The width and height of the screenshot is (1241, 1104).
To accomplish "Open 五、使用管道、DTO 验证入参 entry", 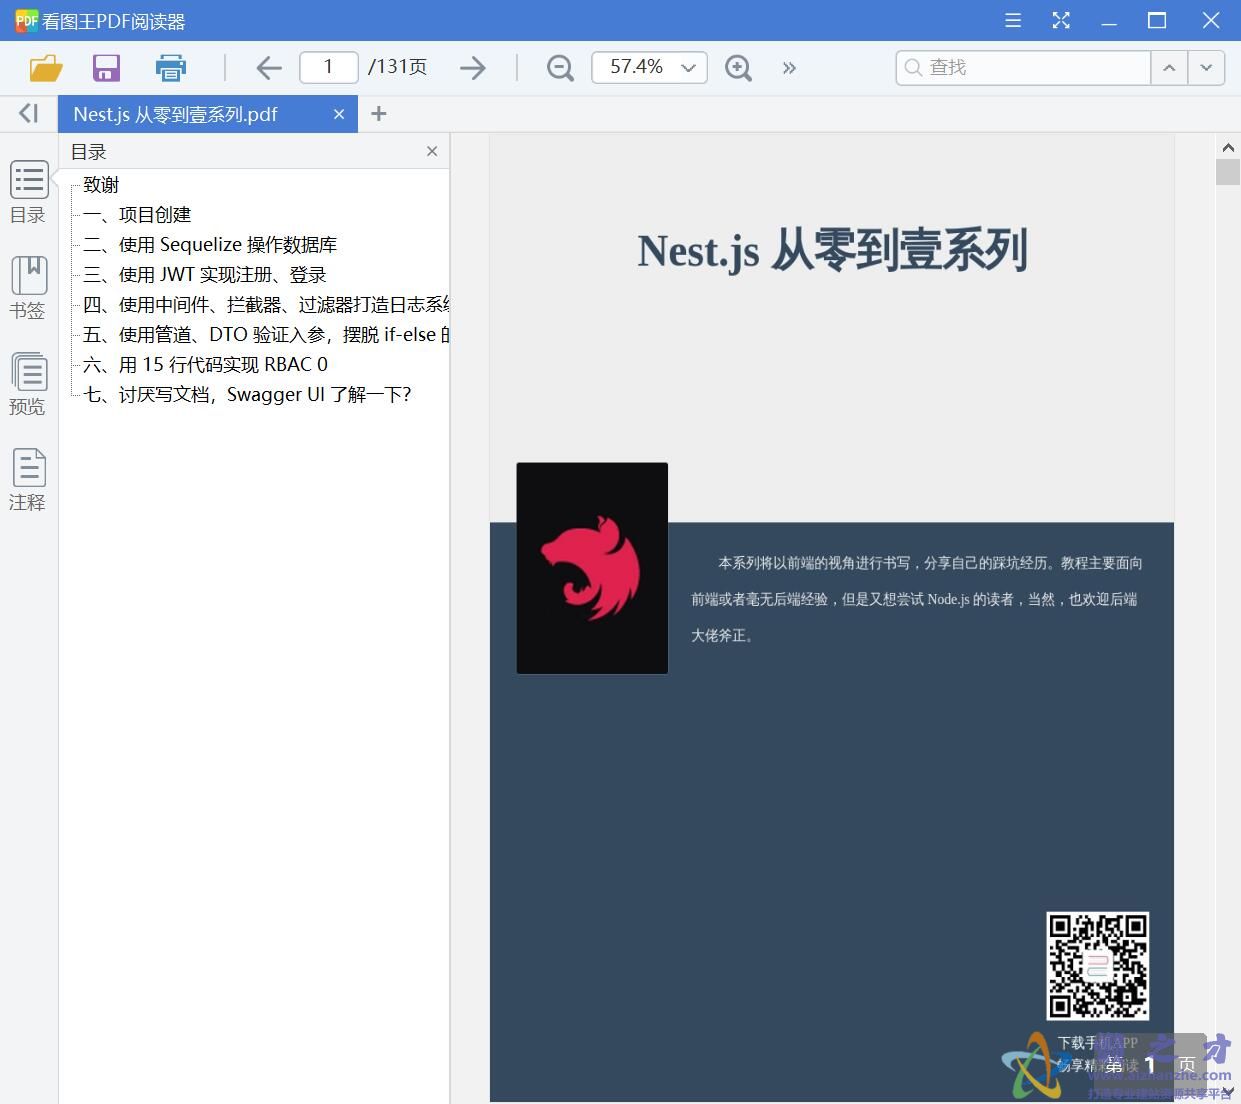I will click(x=266, y=335).
